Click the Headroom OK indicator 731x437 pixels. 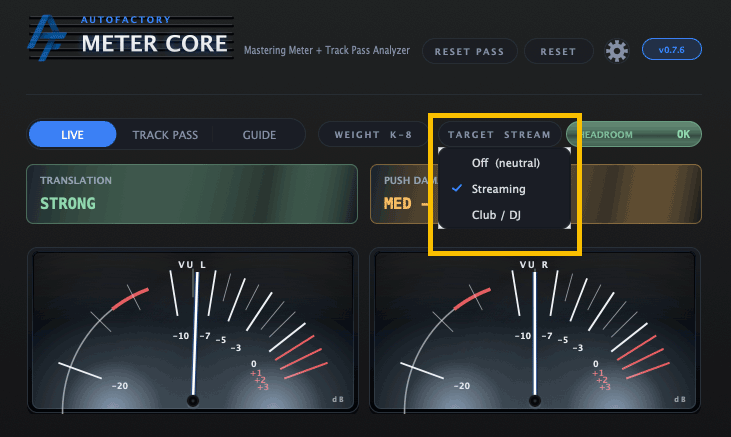tap(634, 134)
